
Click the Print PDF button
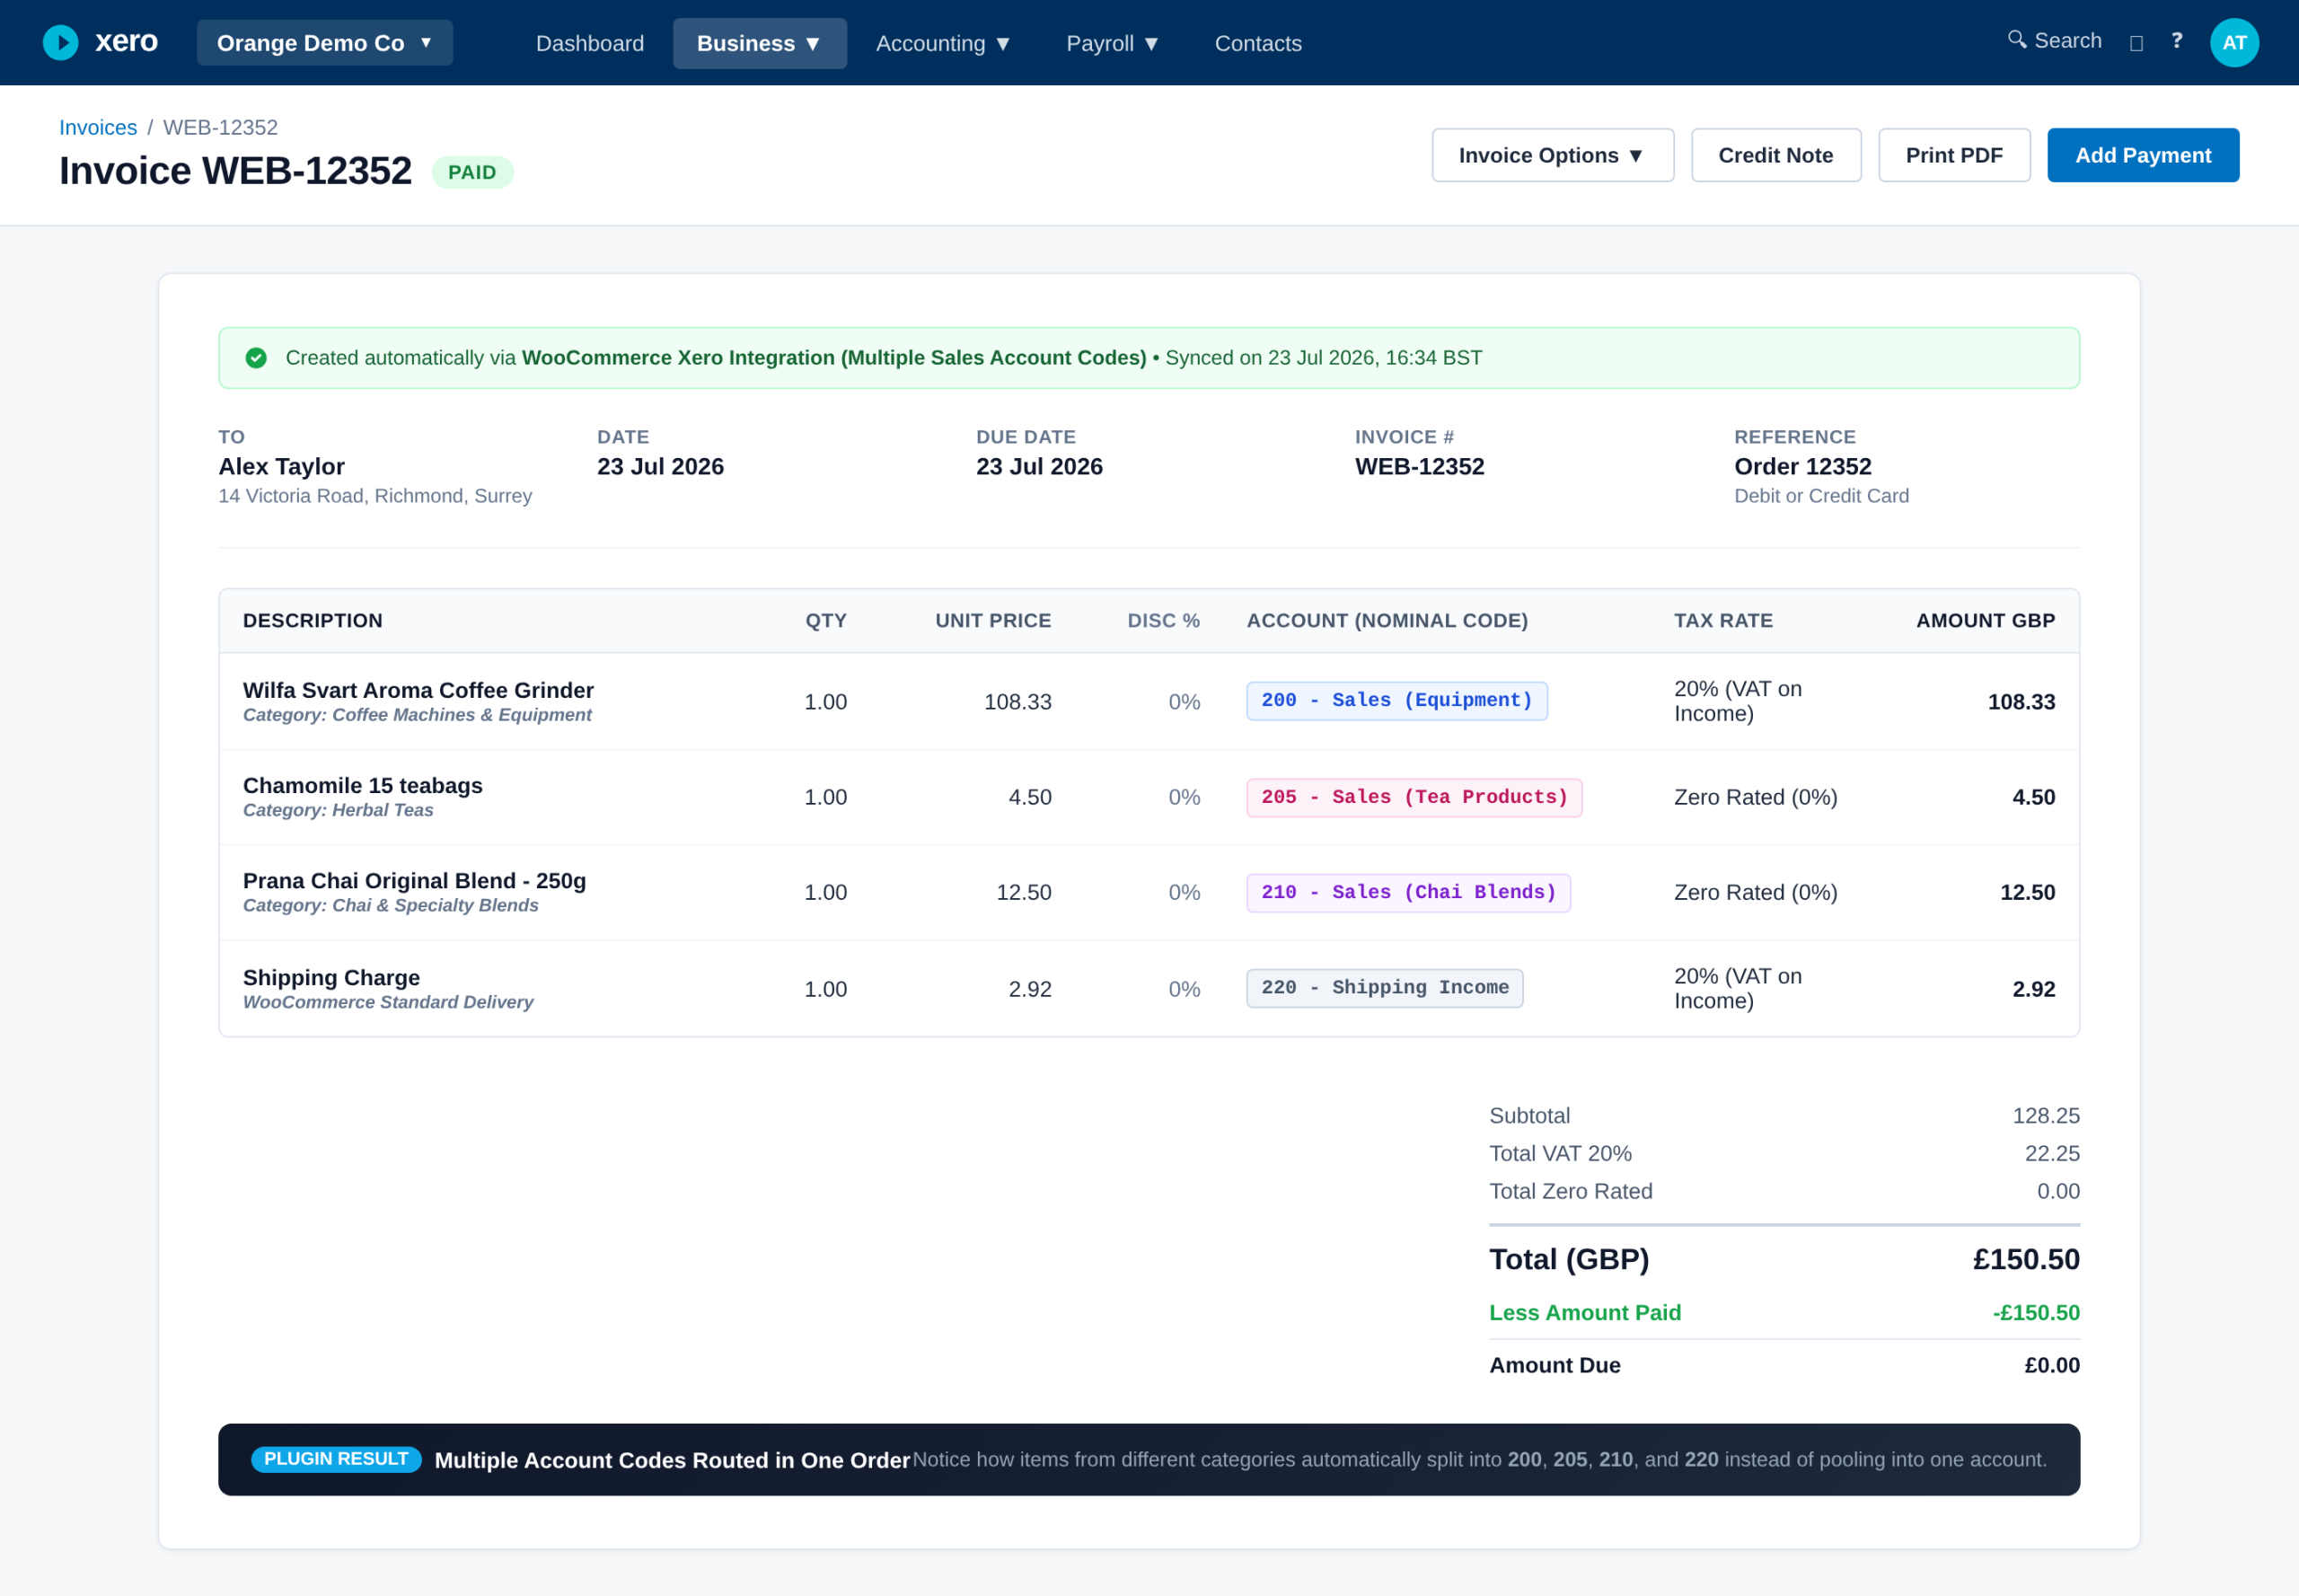pyautogui.click(x=1954, y=155)
